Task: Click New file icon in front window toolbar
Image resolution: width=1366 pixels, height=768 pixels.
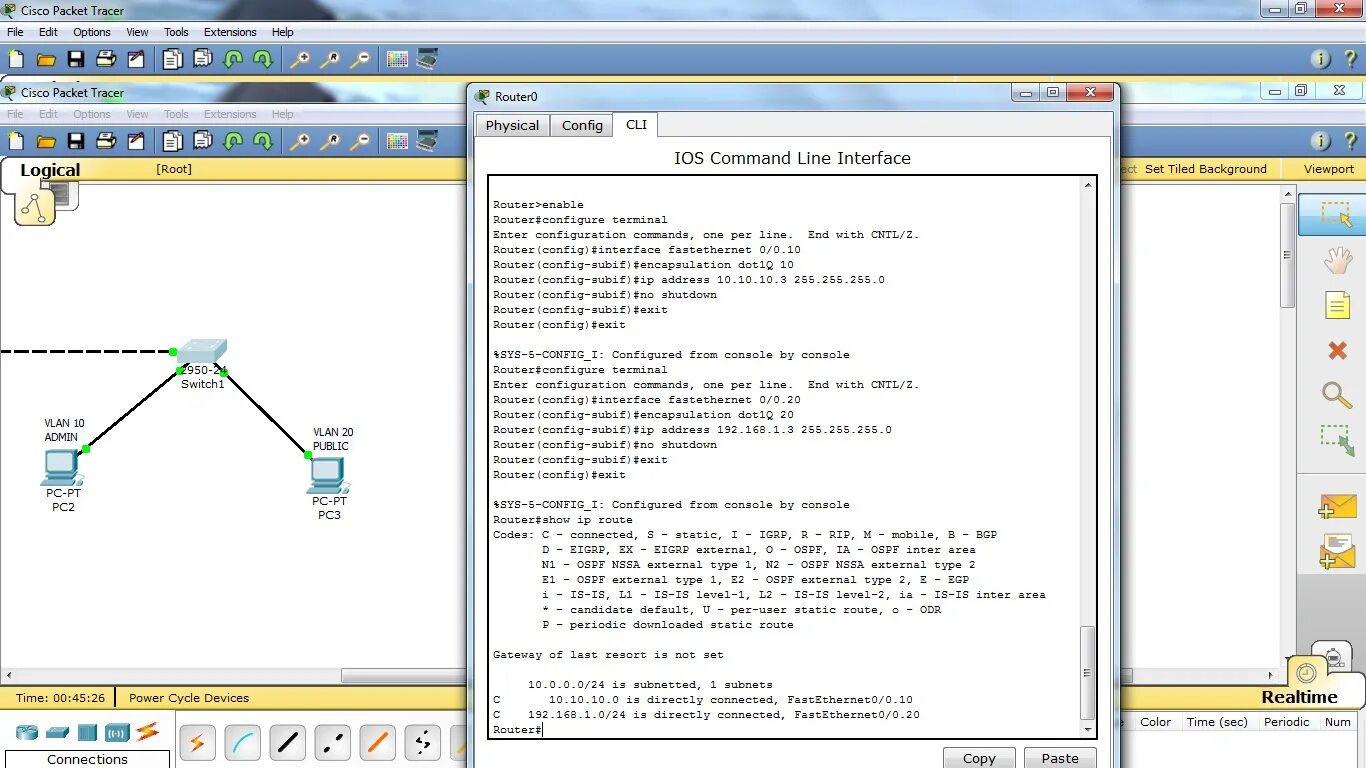Action: tap(16, 141)
